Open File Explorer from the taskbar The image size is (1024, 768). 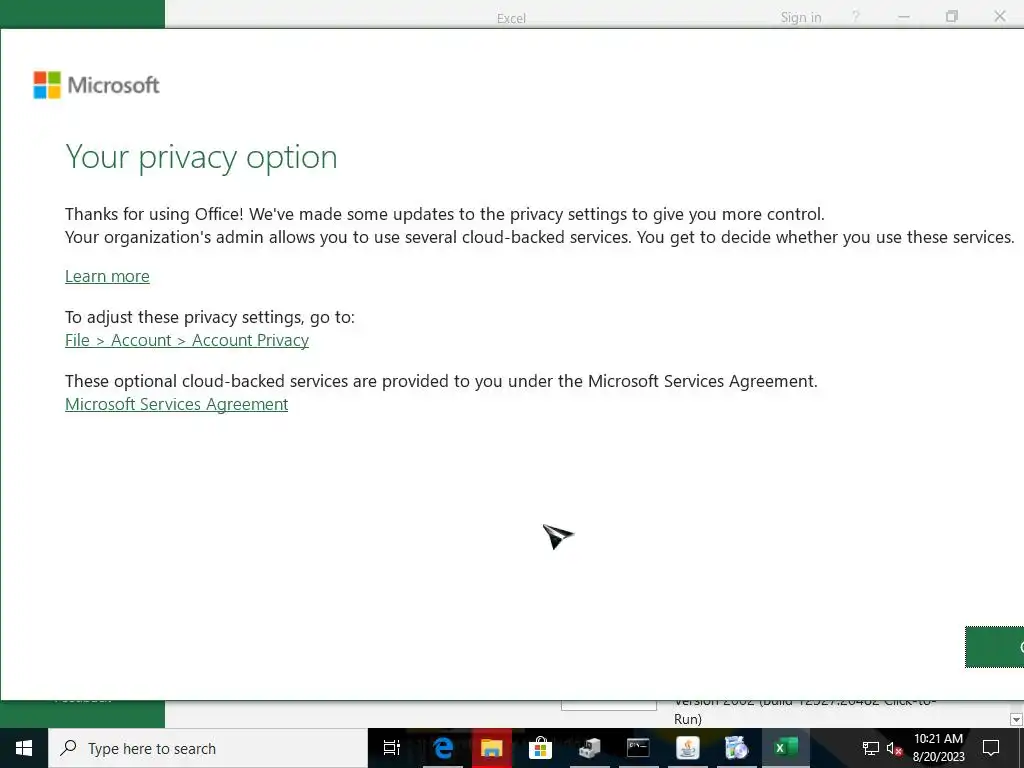(x=492, y=748)
